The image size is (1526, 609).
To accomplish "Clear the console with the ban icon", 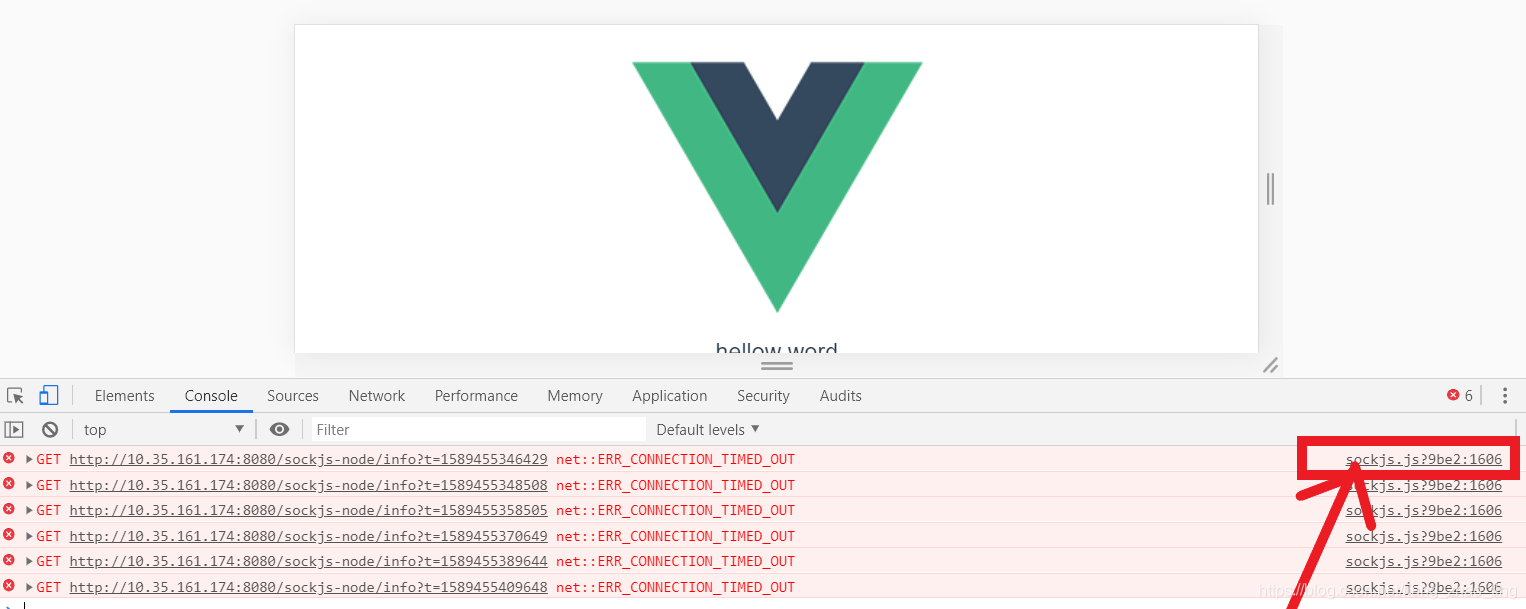I will tap(50, 430).
